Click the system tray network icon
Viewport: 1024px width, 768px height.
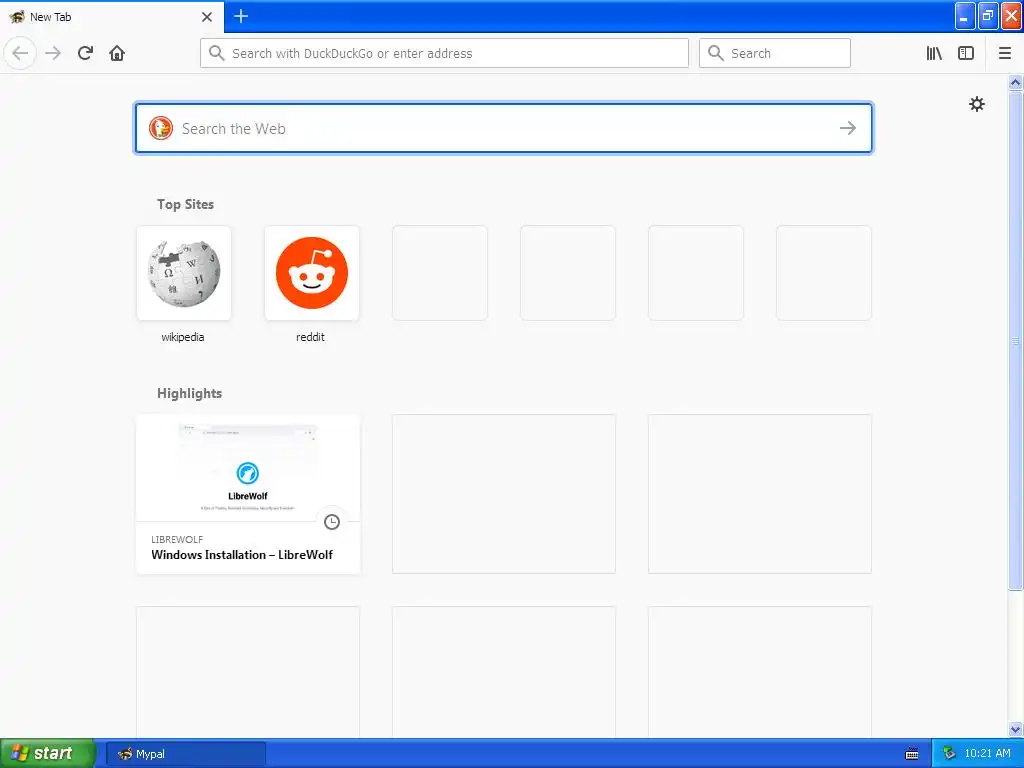pyautogui.click(x=949, y=754)
